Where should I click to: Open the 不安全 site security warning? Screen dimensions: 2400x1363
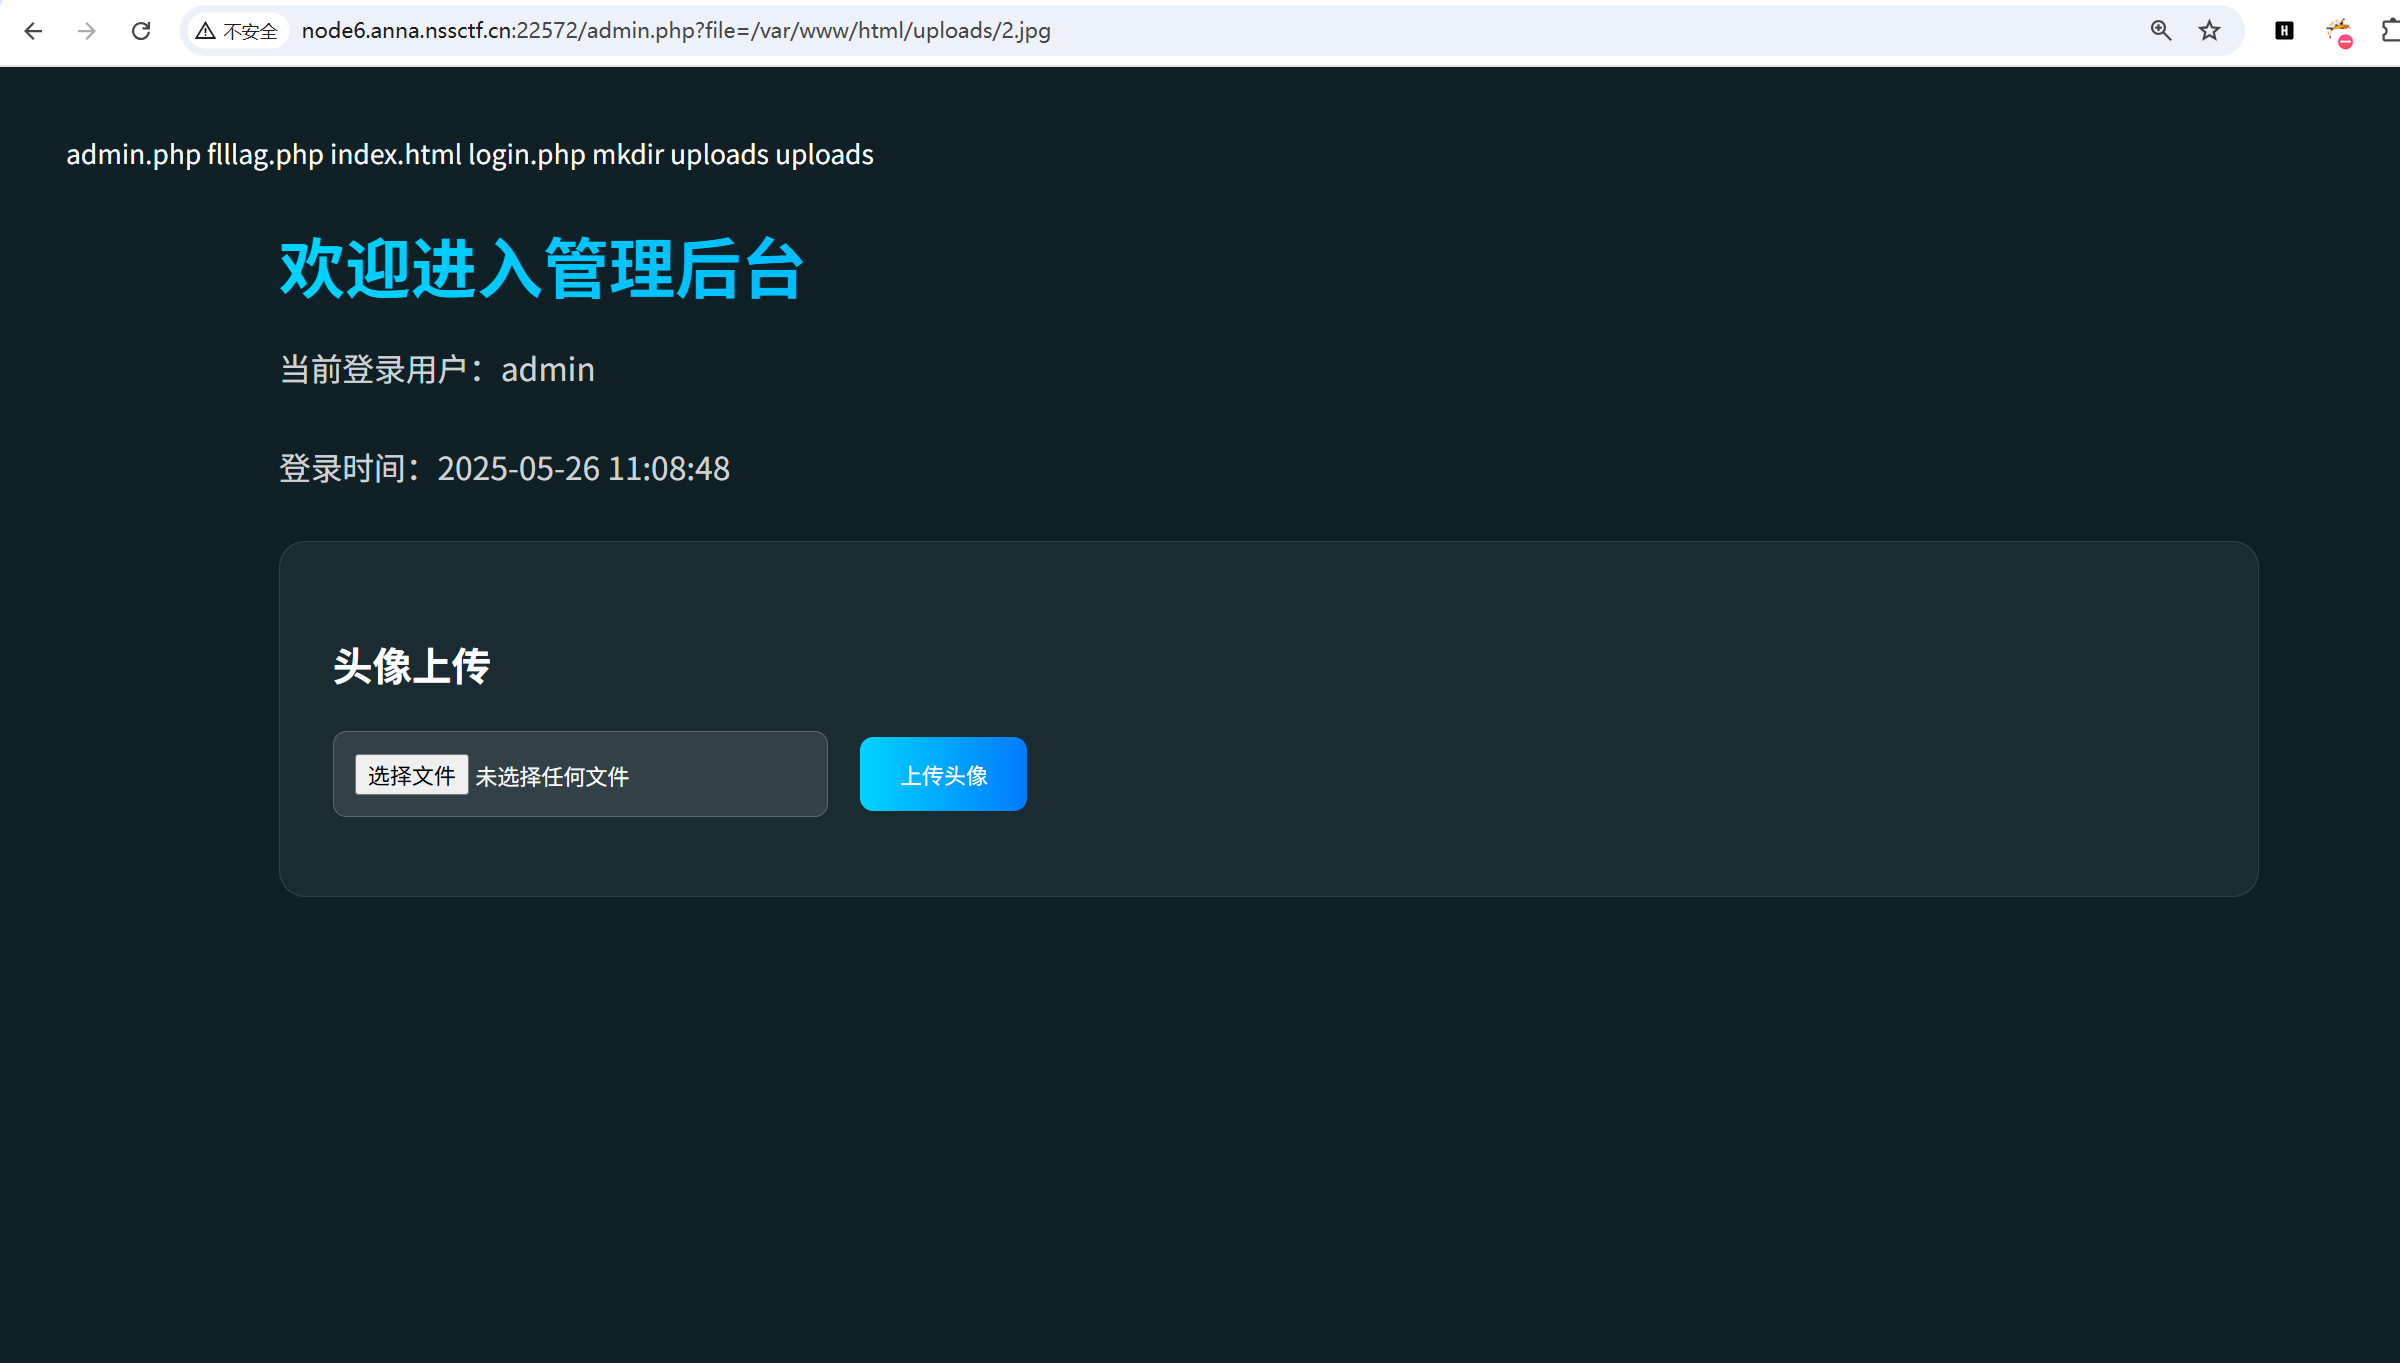237,31
